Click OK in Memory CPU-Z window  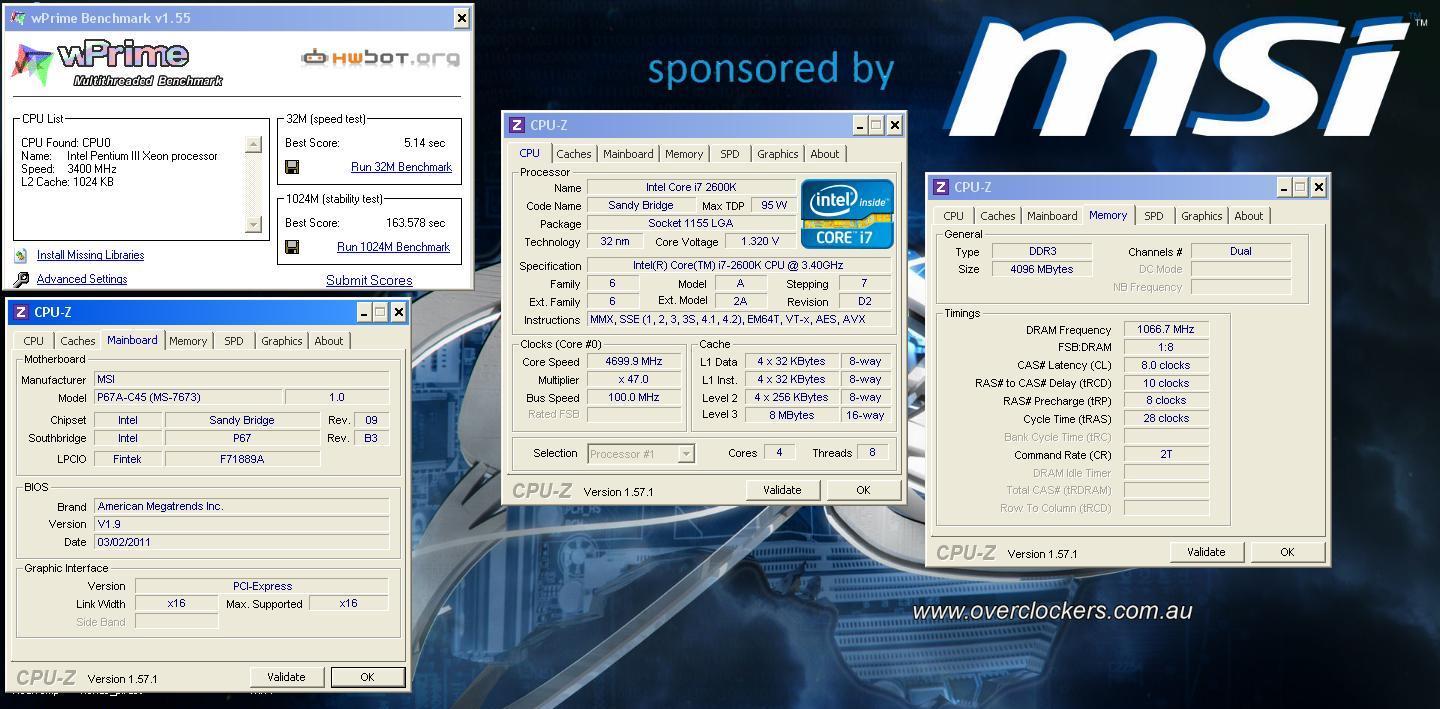tap(1287, 552)
